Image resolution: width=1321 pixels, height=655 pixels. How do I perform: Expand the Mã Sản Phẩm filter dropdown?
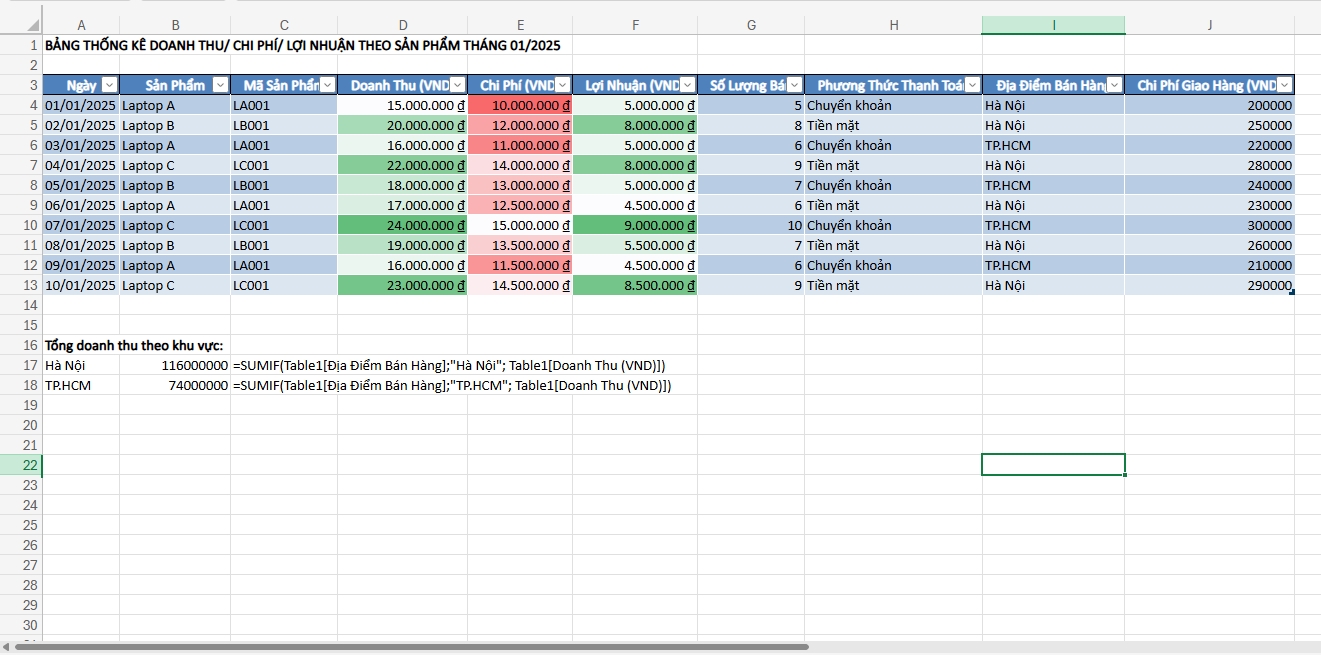327,85
